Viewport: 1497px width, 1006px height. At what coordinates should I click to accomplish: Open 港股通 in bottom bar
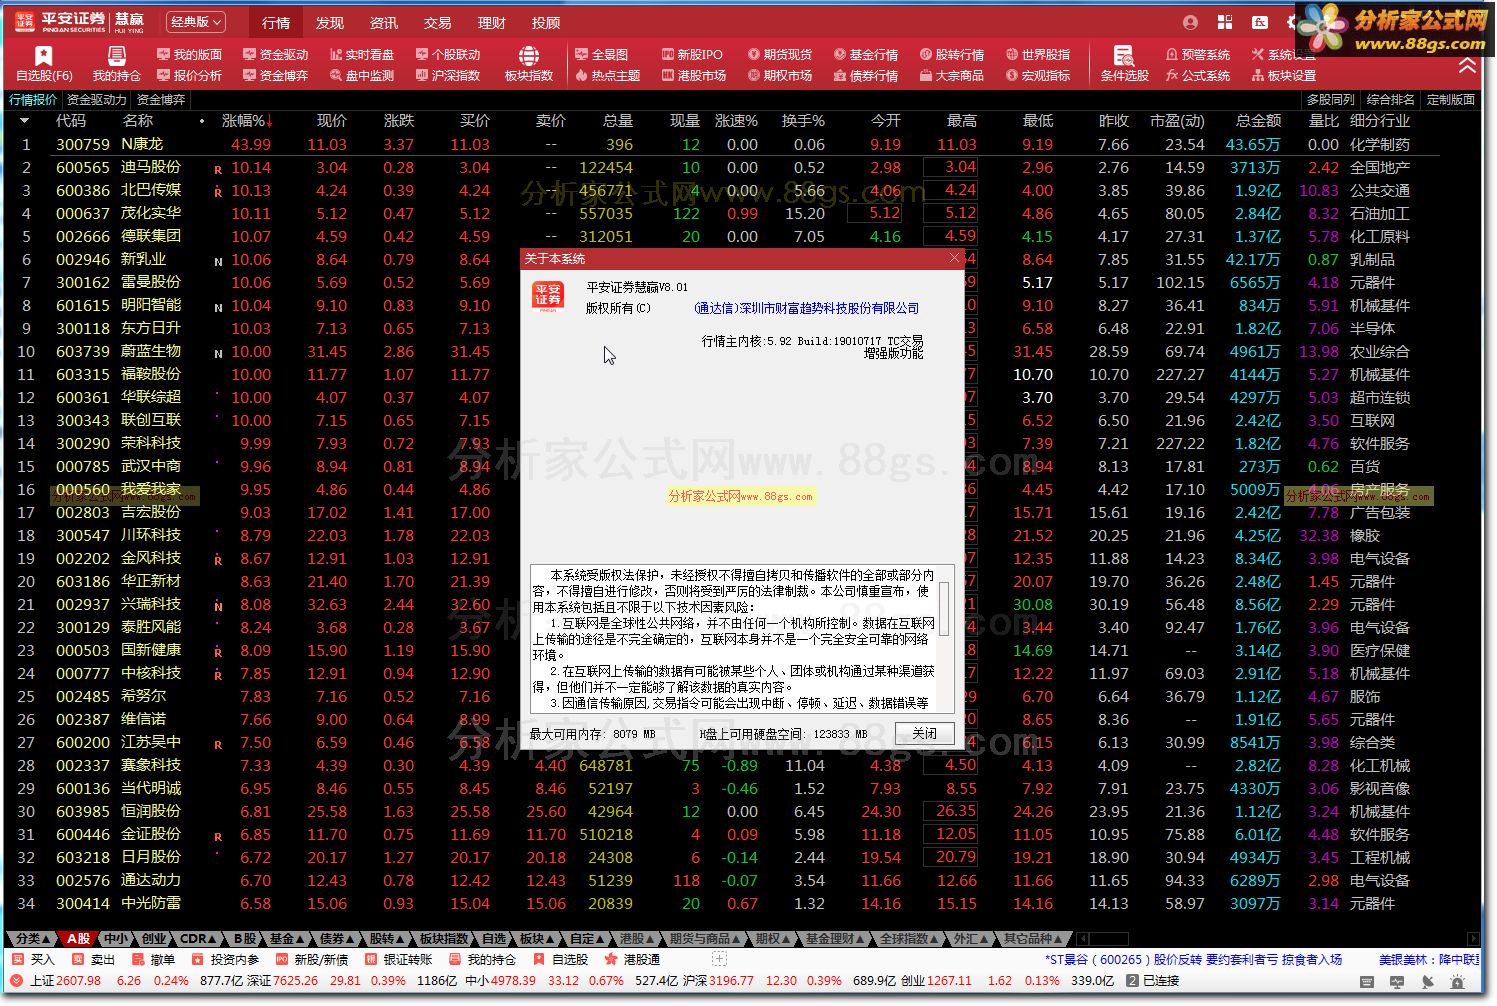(632, 960)
